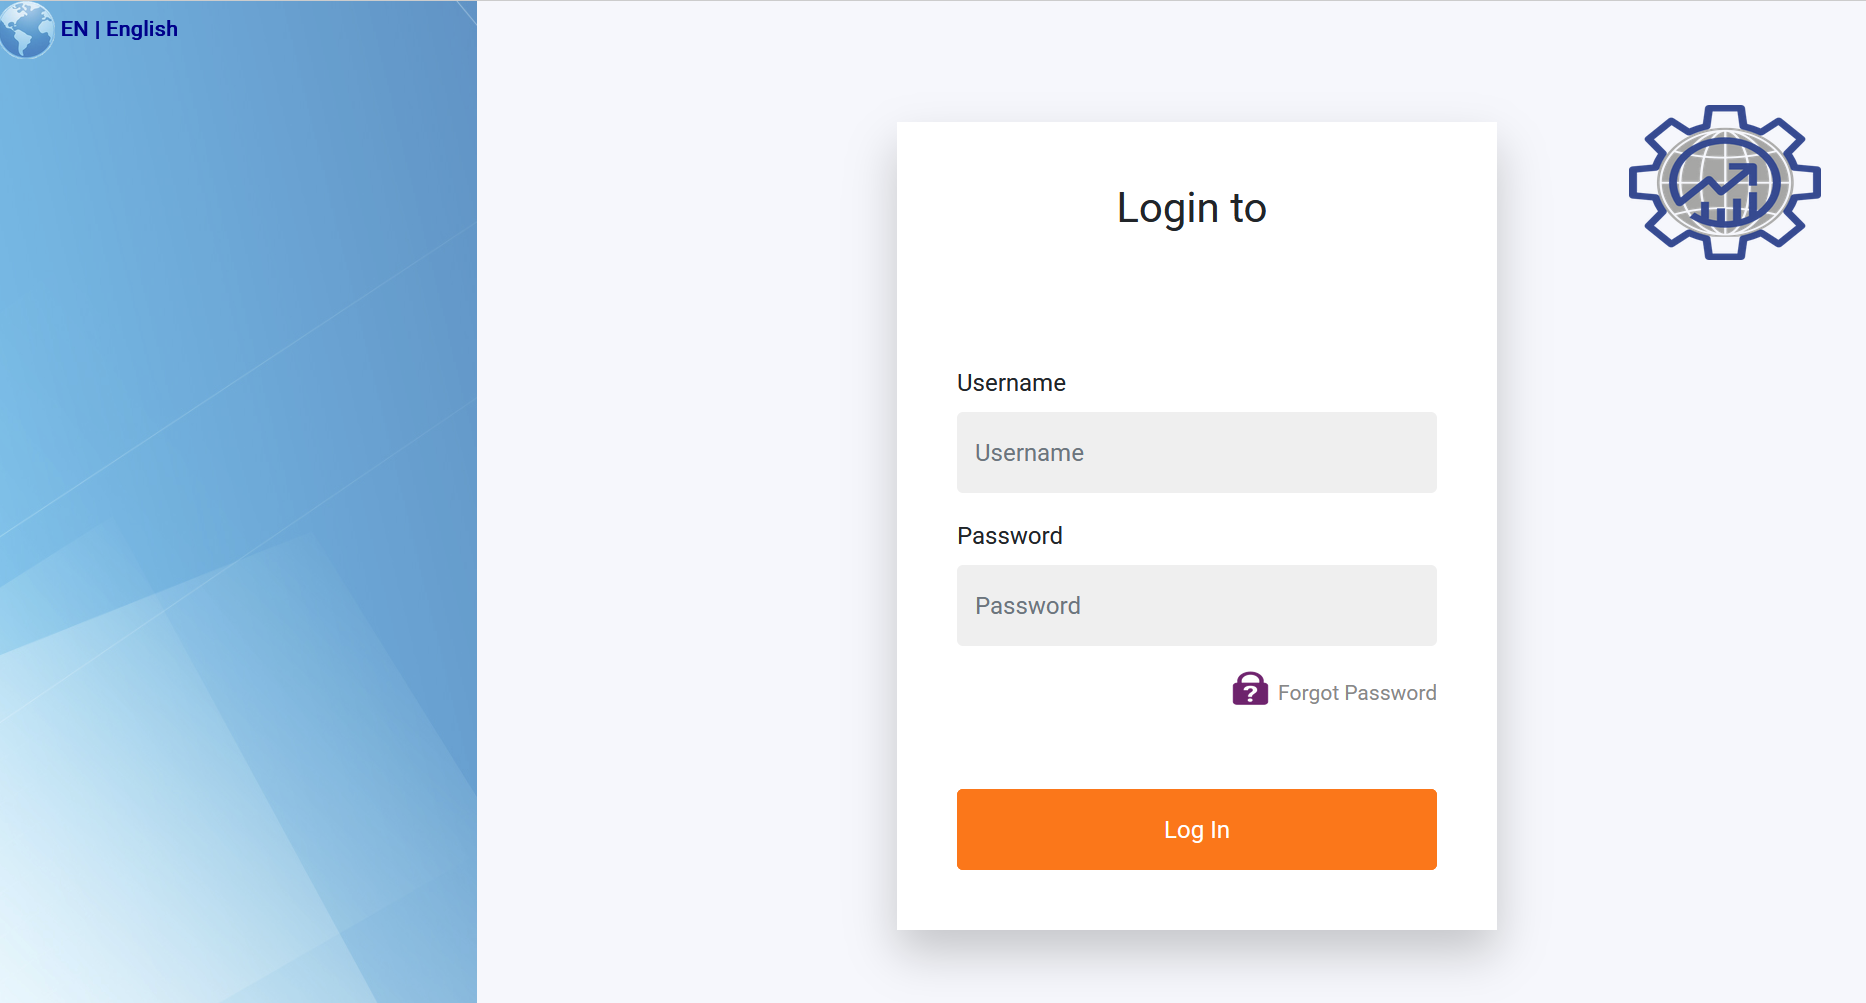Click the word "English" in the language switcher

click(x=142, y=29)
